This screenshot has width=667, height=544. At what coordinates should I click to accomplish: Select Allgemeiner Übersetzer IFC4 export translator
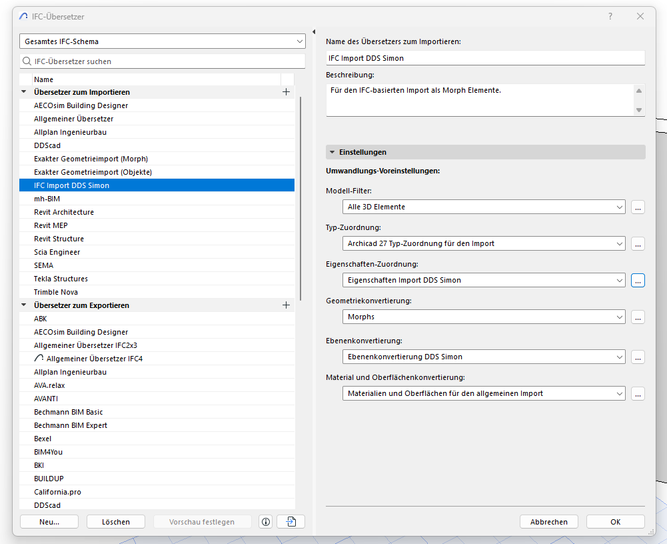[95, 358]
